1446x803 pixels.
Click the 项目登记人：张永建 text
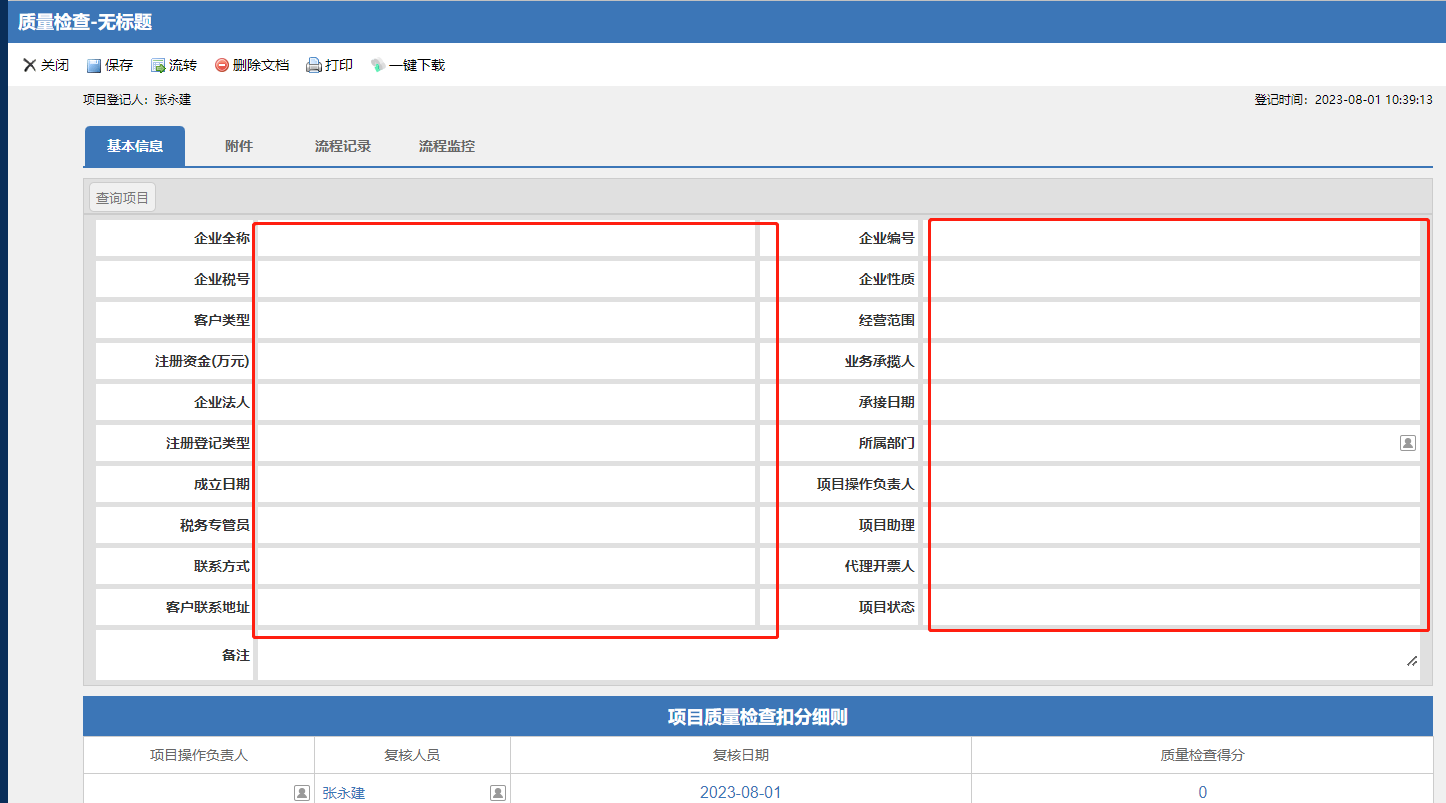[137, 100]
